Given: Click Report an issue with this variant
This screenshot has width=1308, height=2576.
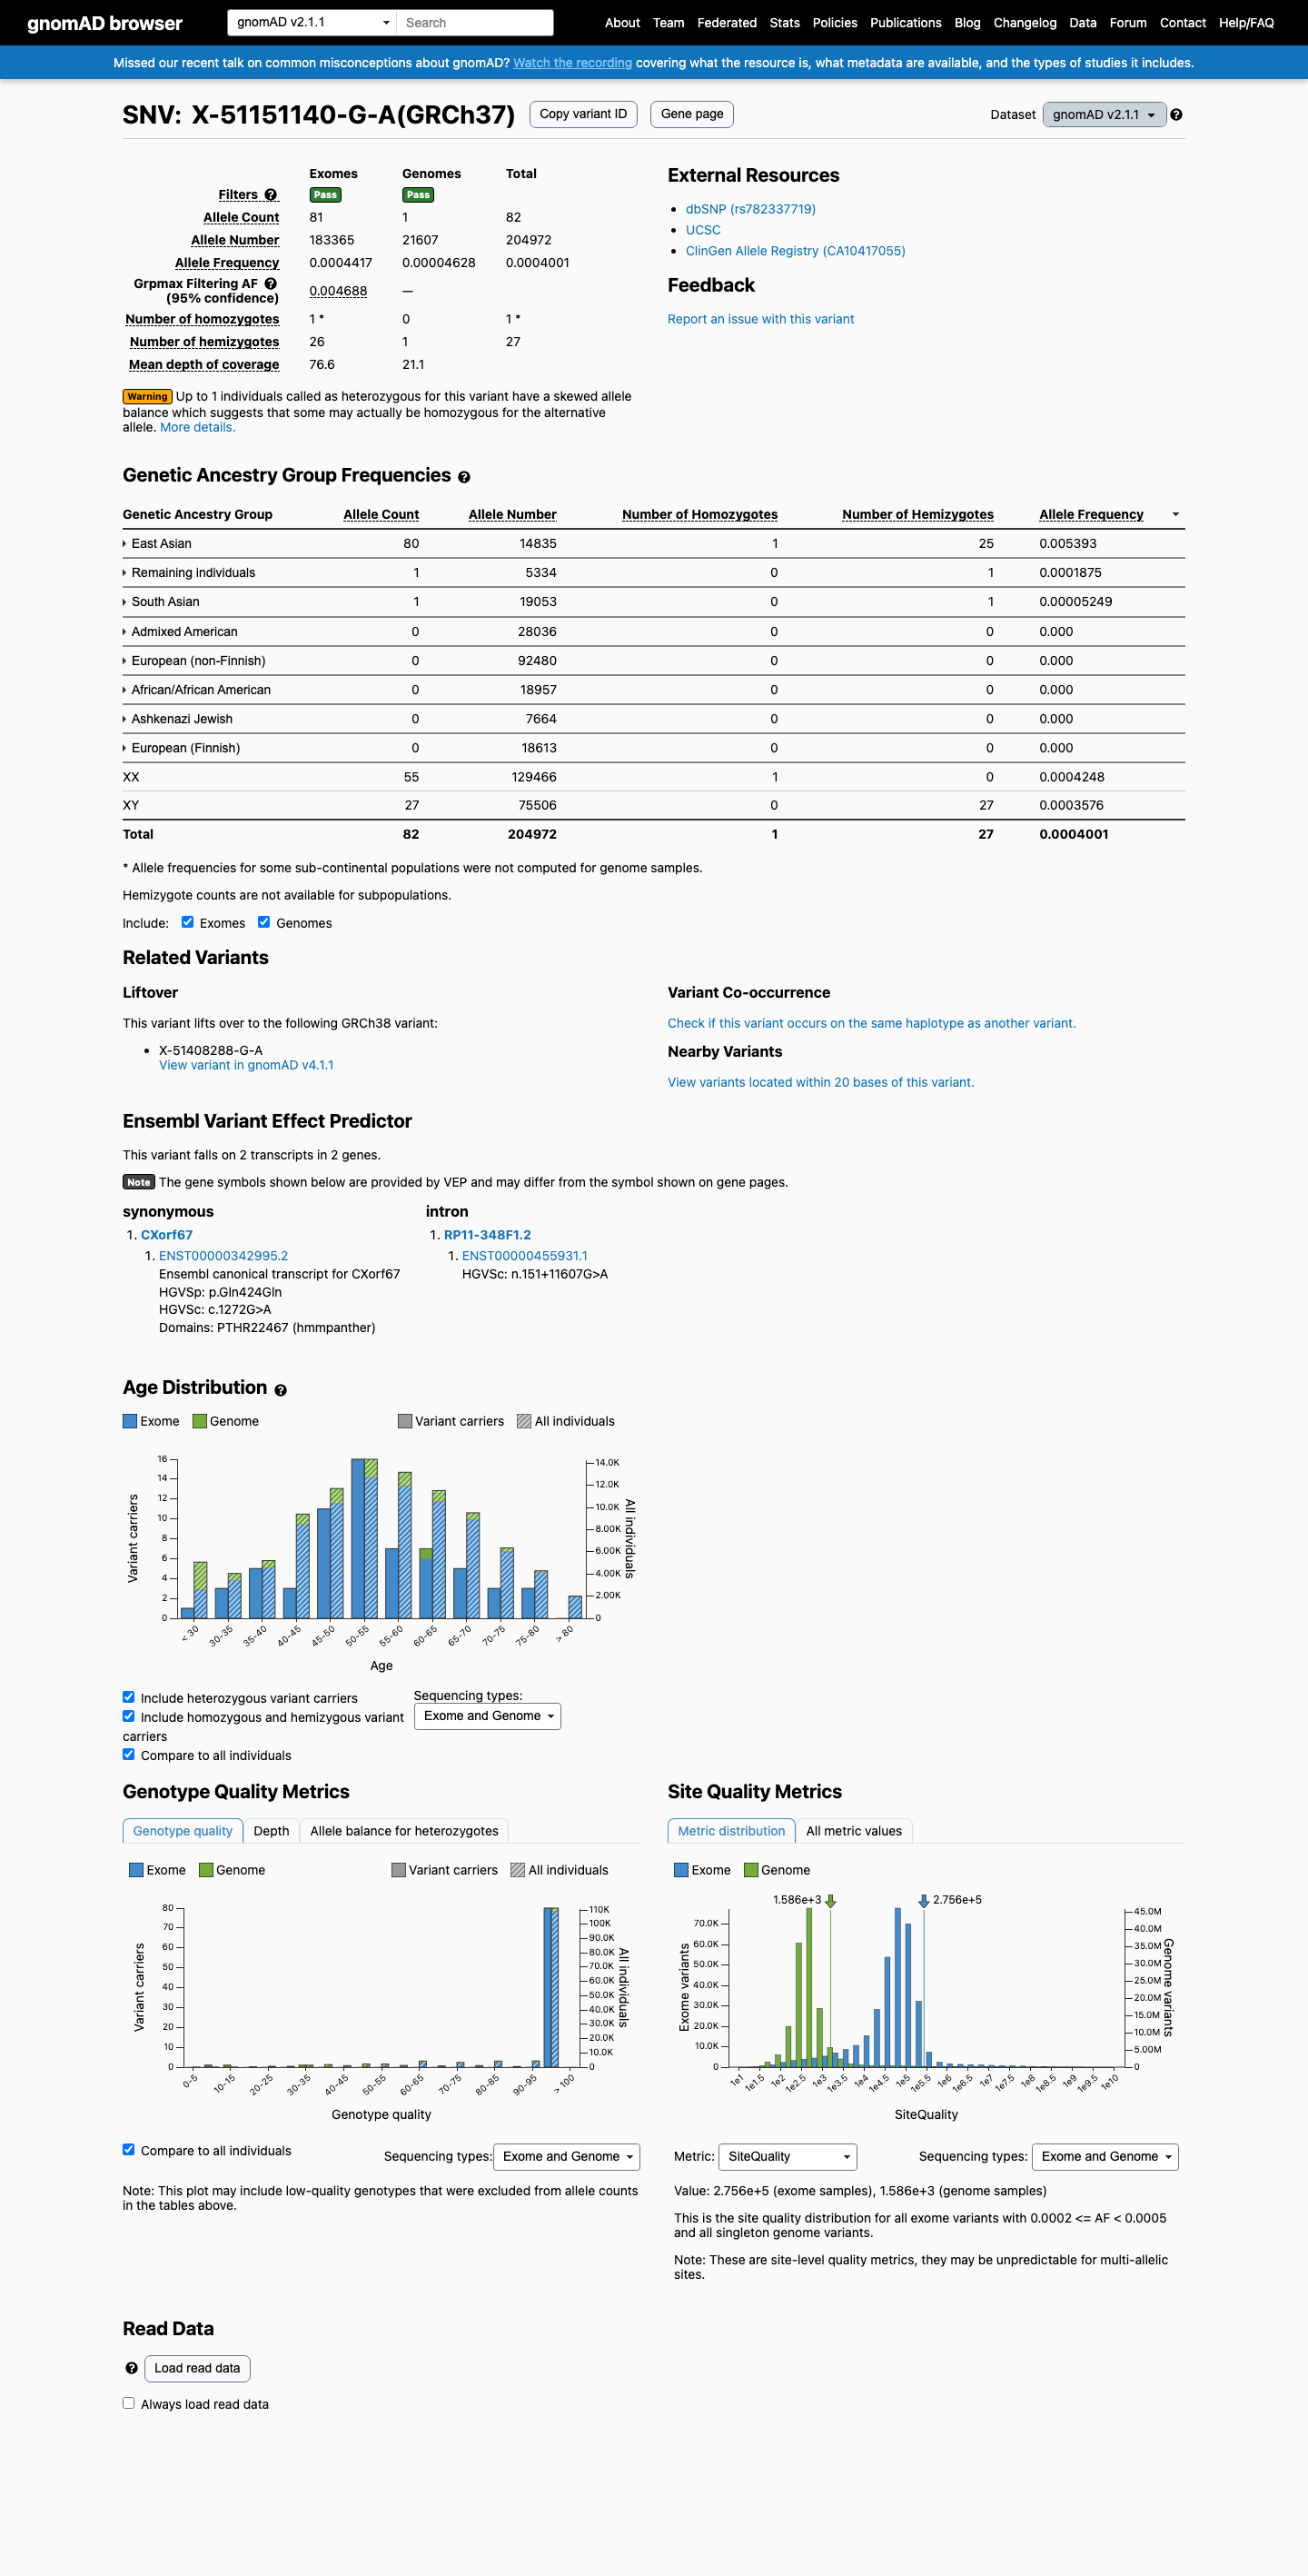Looking at the screenshot, I should point(760,319).
